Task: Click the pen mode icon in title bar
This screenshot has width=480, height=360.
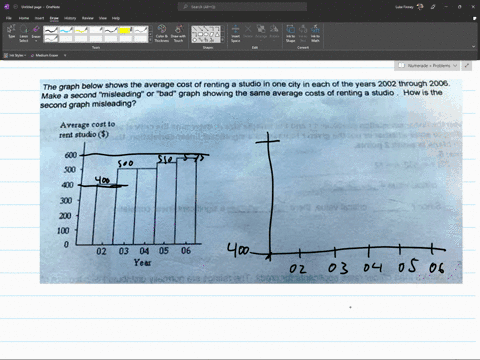Action: [433, 7]
